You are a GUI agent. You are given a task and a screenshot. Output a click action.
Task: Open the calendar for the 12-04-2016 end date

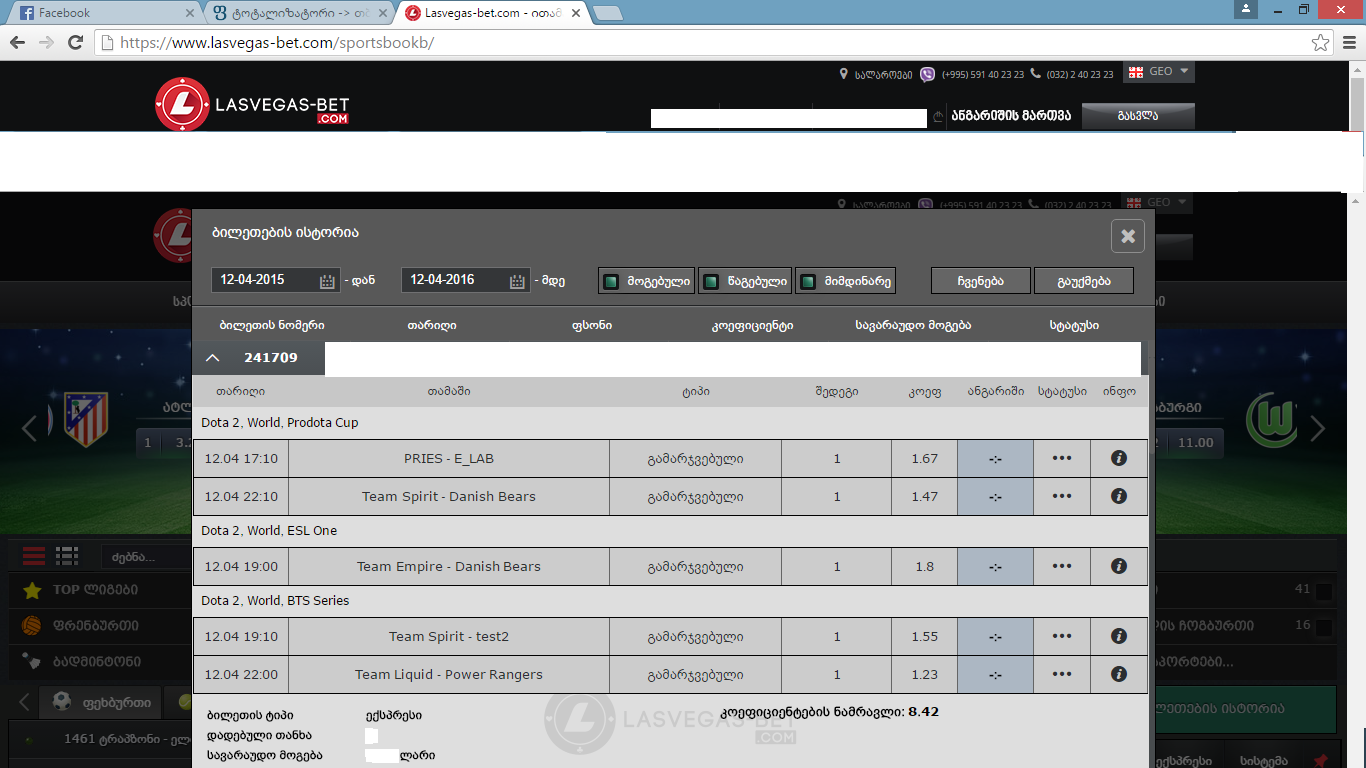pos(517,281)
